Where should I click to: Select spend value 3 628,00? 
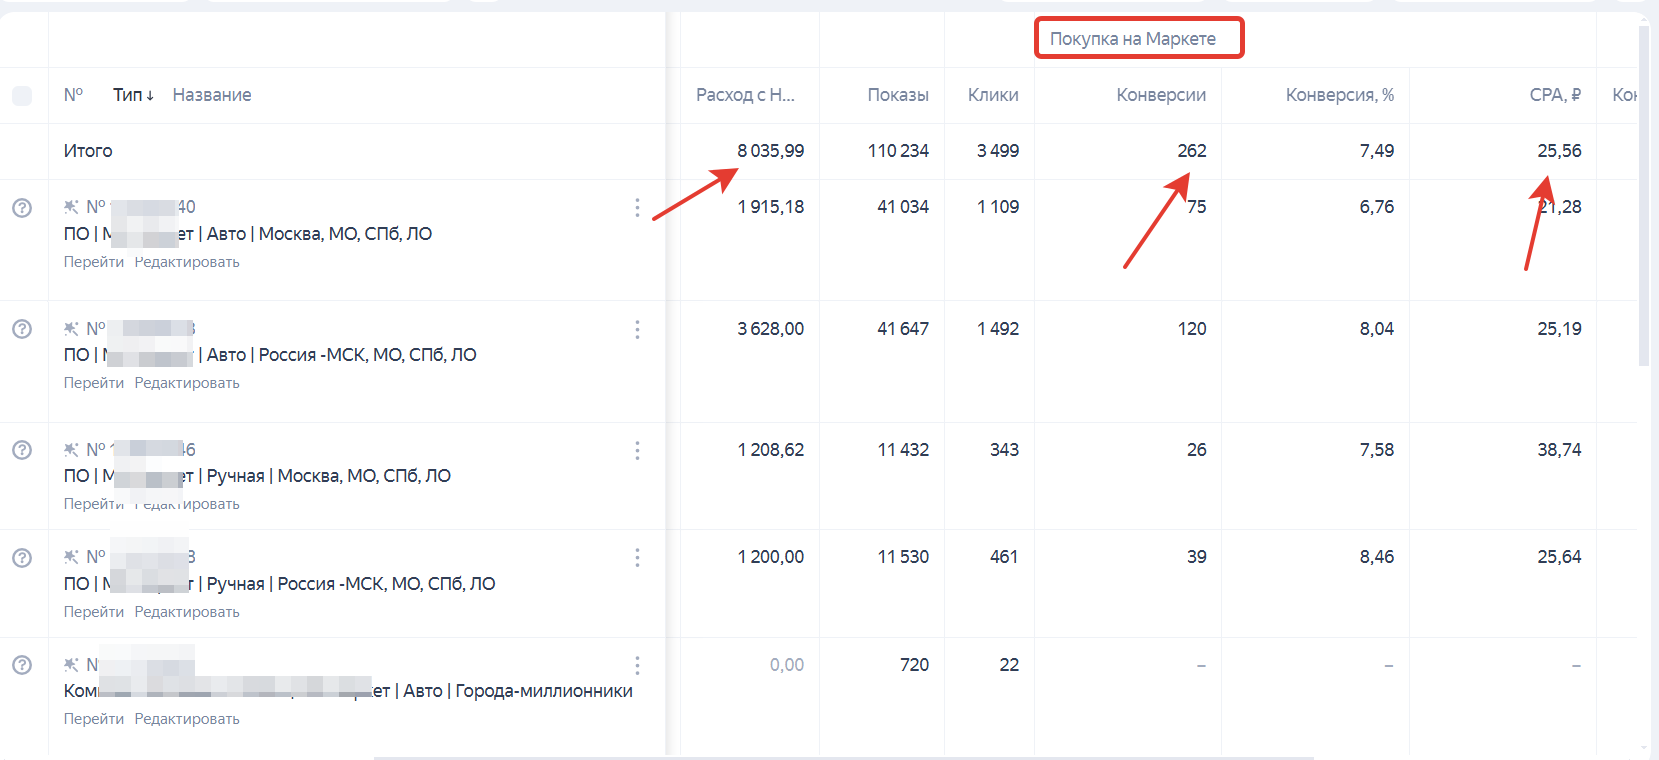tap(771, 329)
